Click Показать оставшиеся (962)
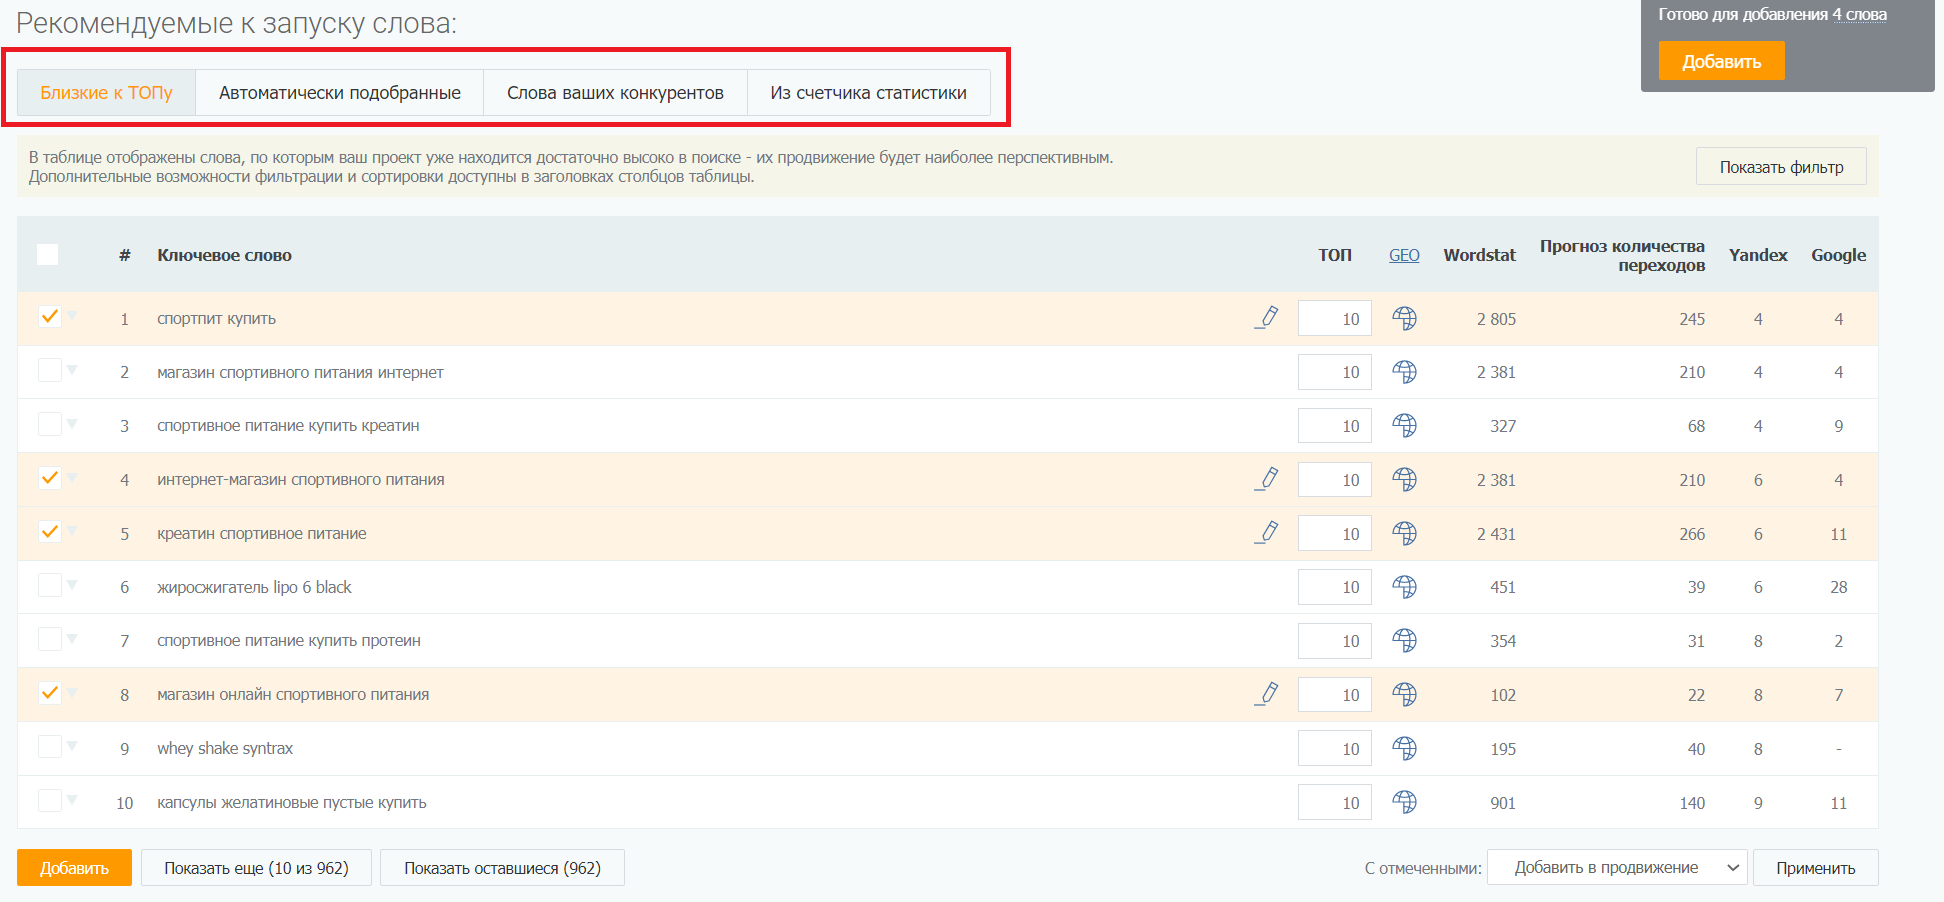 (502, 868)
